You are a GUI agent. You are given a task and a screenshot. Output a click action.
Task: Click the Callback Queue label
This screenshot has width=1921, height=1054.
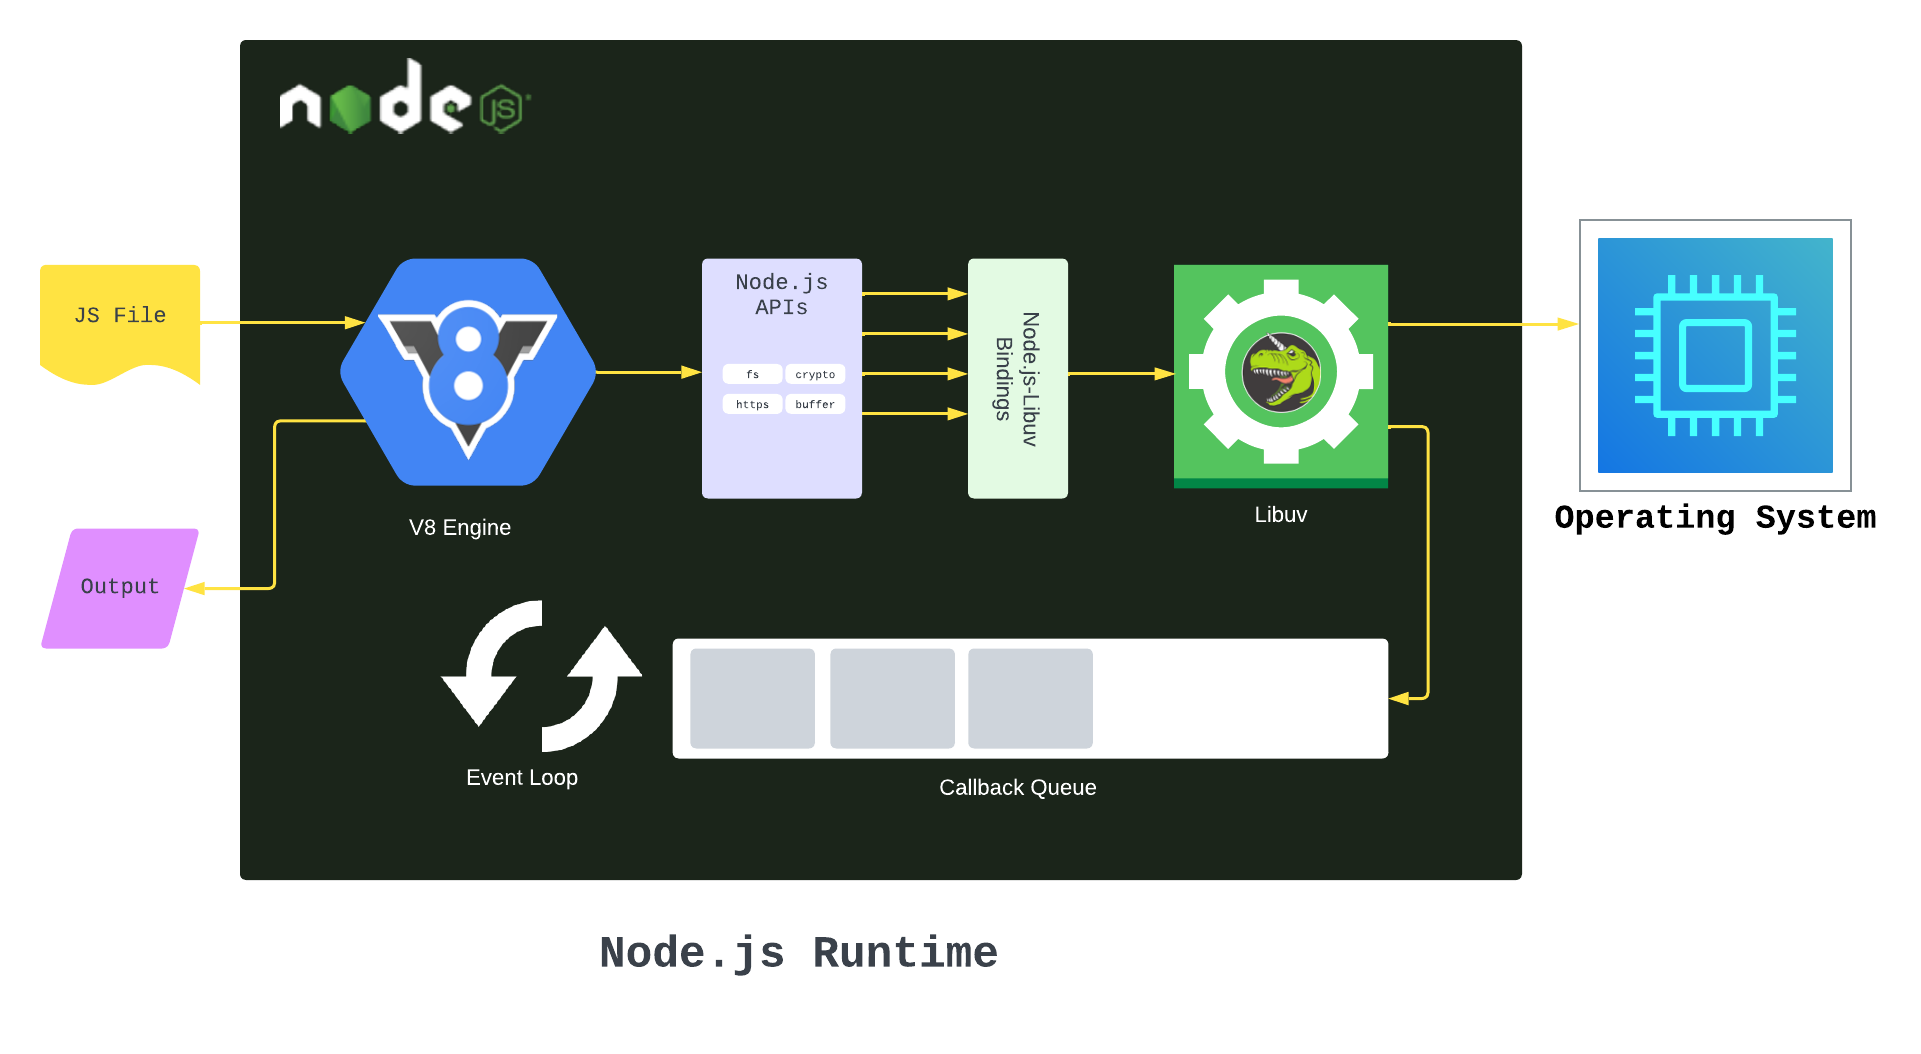(1018, 788)
